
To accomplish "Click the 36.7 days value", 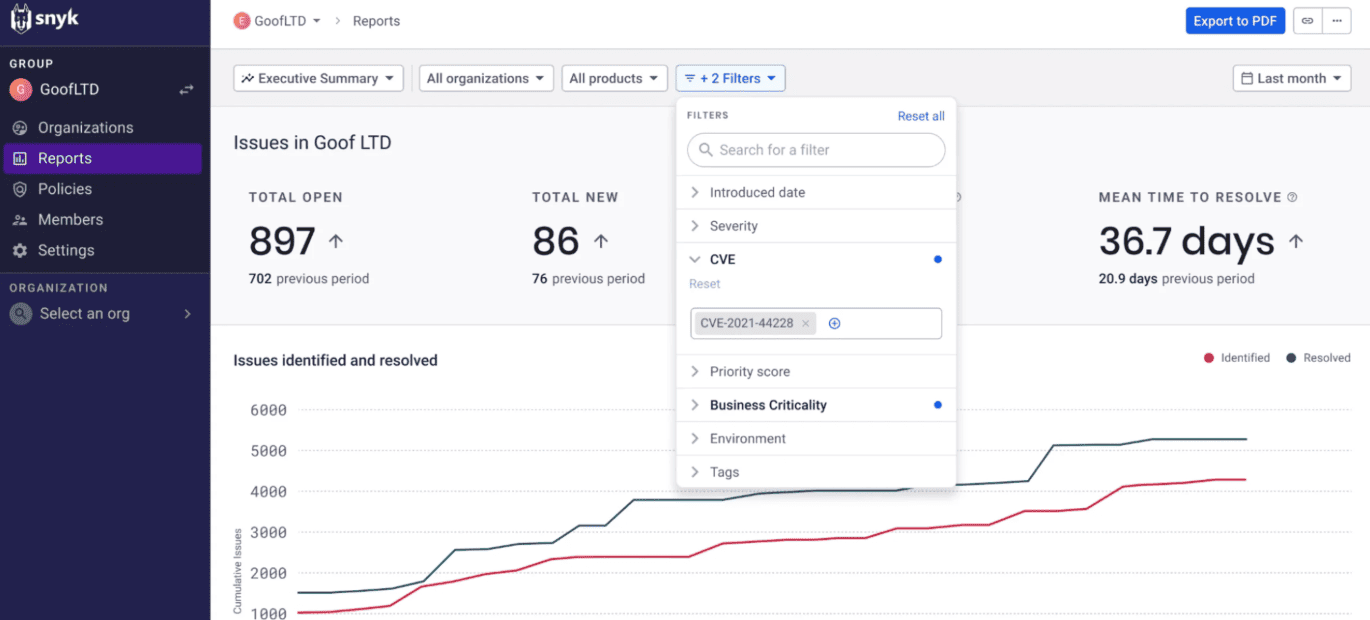I will coord(1187,241).
